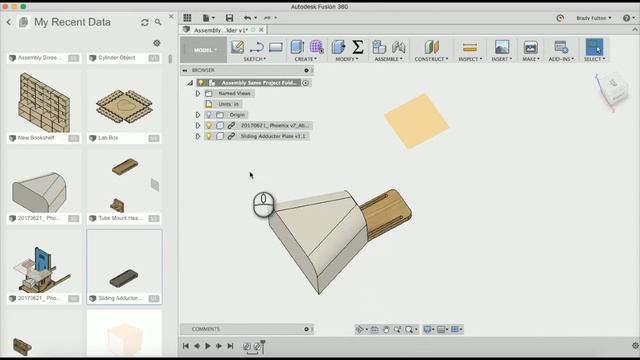Collapse the root assembly tree node
Viewport: 640px width, 360px height.
(190, 83)
